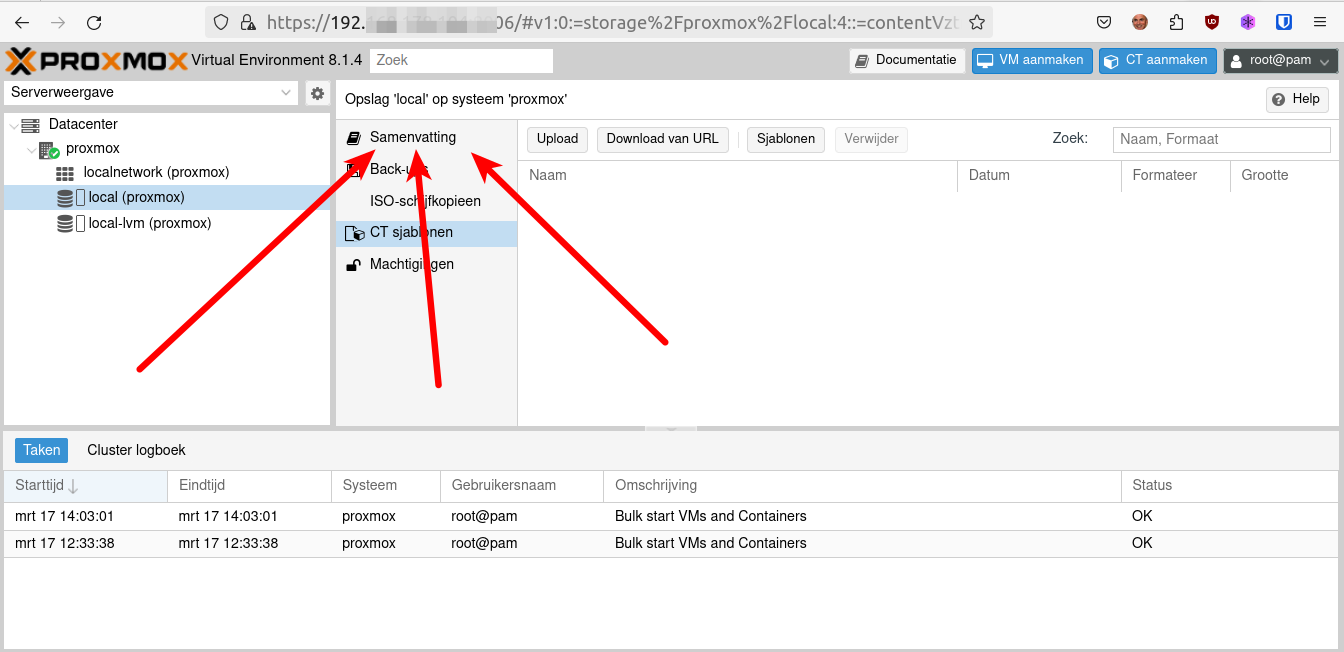Collapse the Datacenter tree node
1344x652 pixels.
(12, 125)
